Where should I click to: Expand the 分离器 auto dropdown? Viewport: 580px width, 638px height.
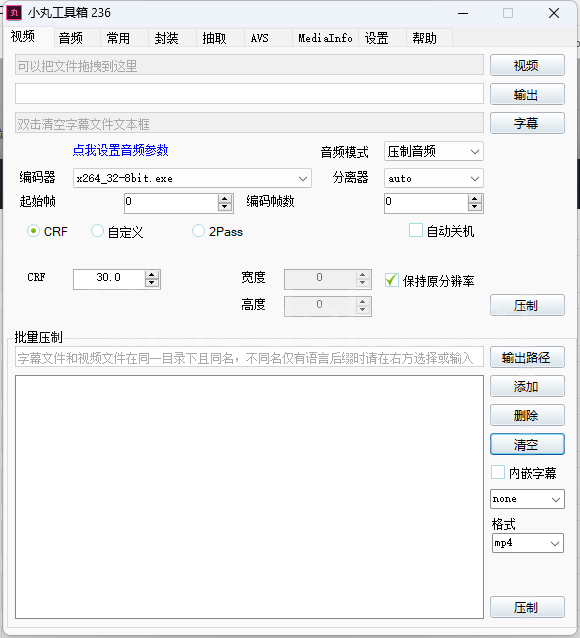click(433, 178)
